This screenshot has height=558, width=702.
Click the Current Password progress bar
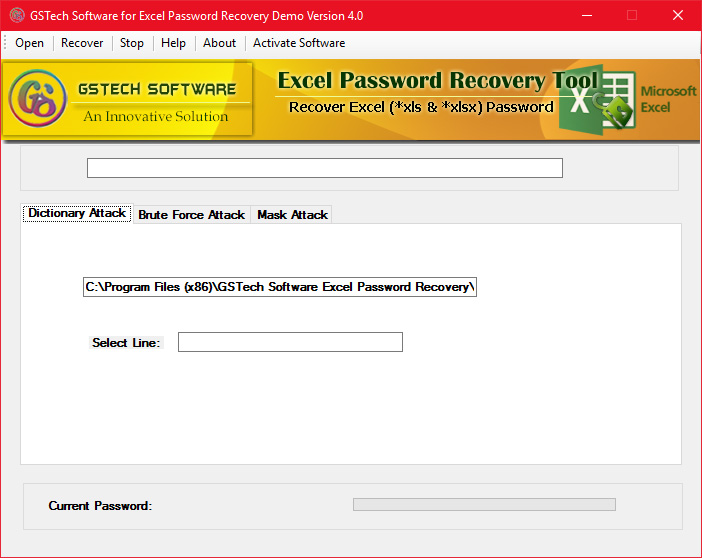click(x=484, y=505)
